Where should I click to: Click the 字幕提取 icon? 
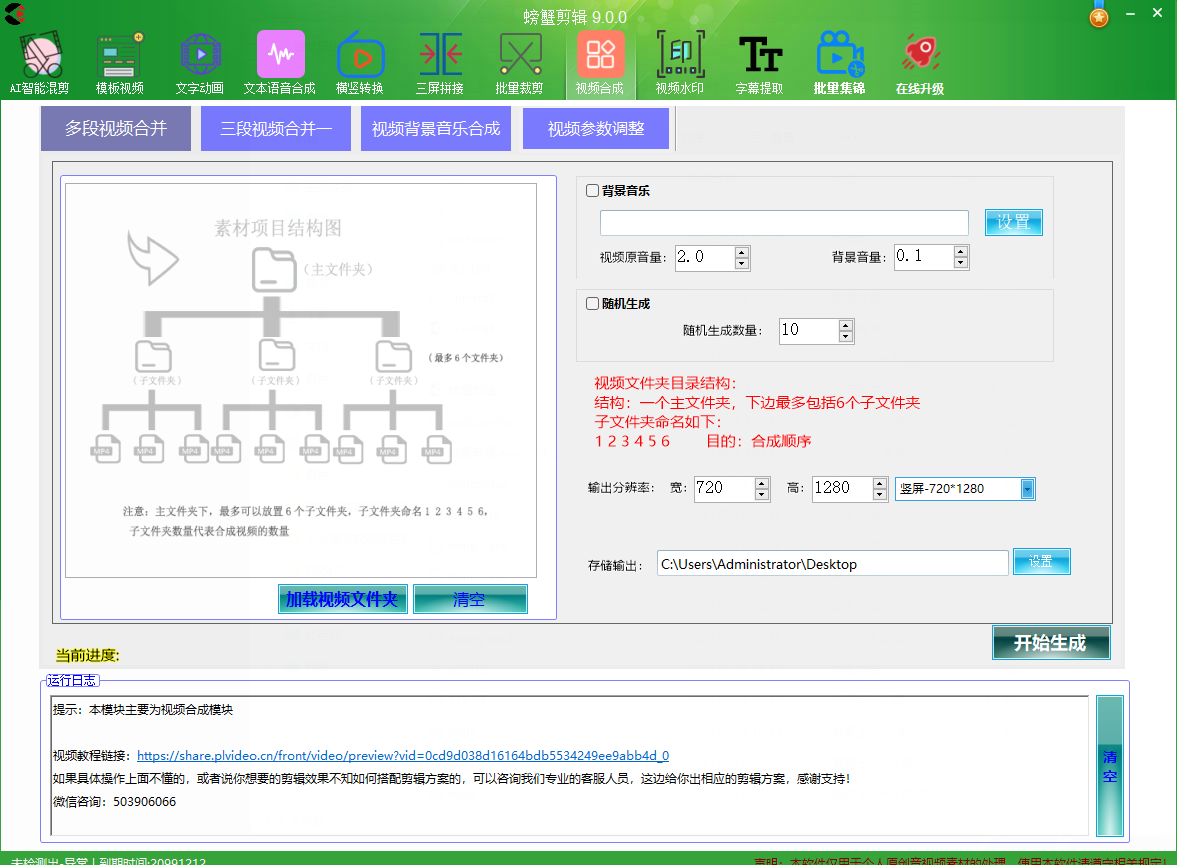[x=760, y=61]
